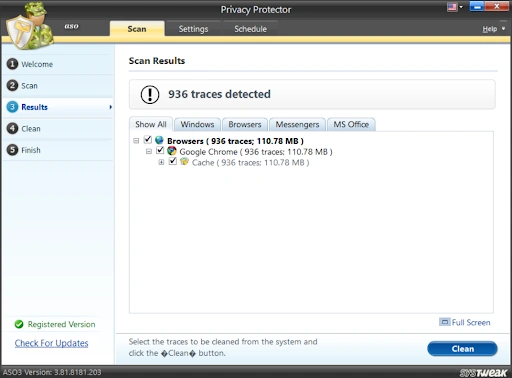Switch to the Scan tab

[137, 29]
